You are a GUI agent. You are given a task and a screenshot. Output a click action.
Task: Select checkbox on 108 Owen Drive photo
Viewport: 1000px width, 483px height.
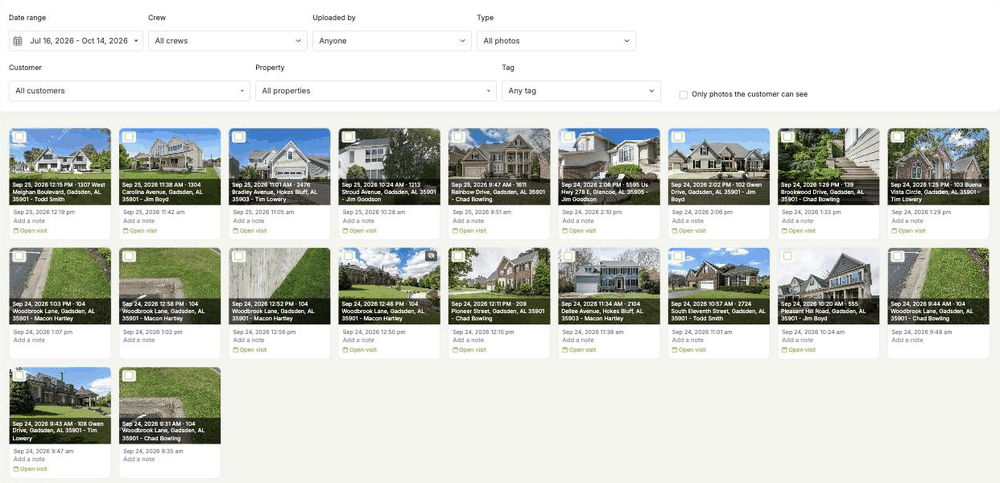[x=20, y=376]
